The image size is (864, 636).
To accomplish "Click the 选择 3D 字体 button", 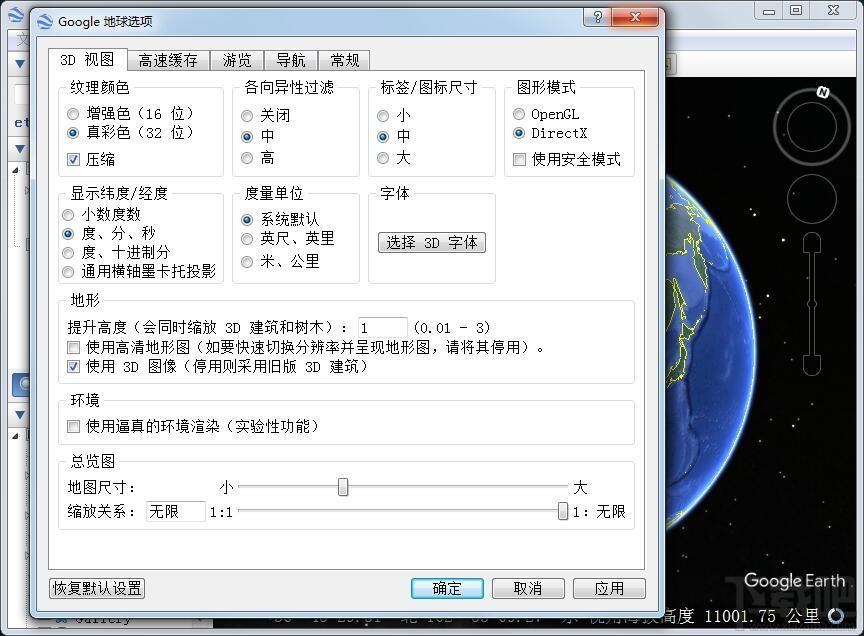I will coord(432,242).
